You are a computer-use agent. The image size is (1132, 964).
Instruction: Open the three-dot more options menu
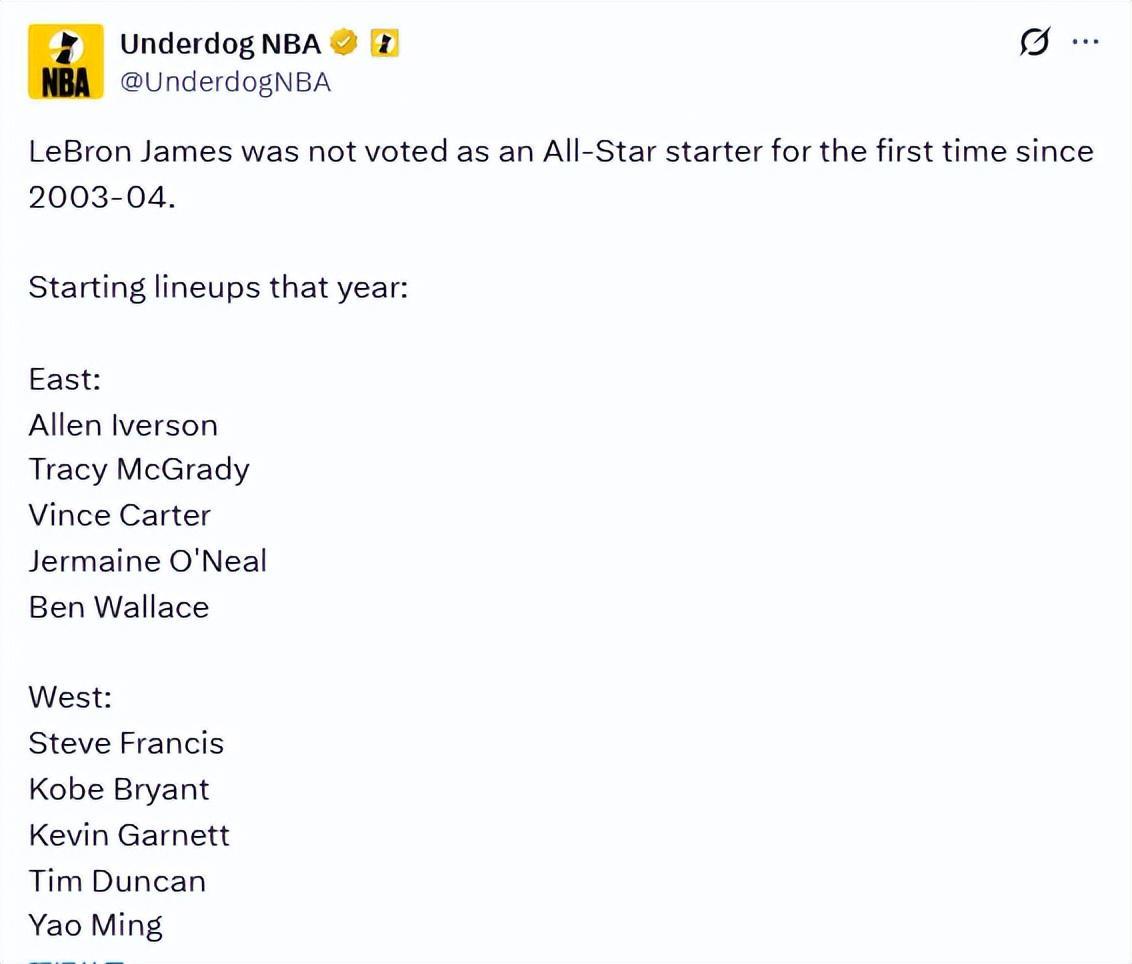point(1086,43)
